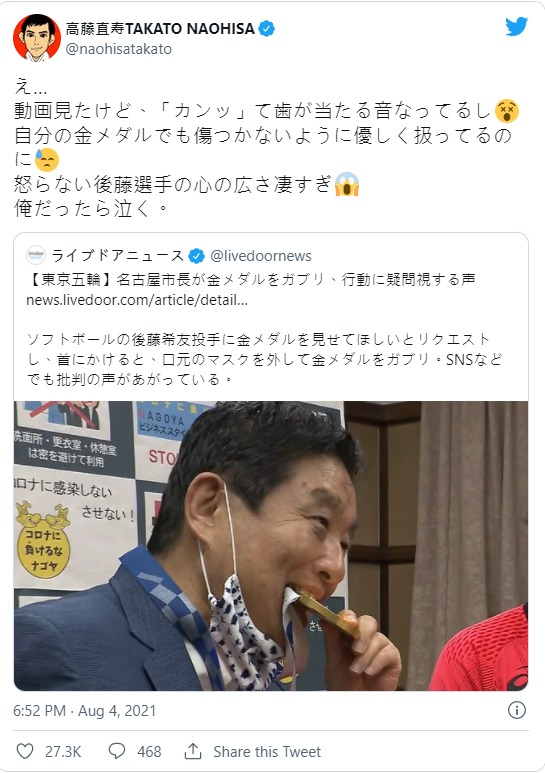Open the @naohisatakato handle link
545x773 pixels.
click(x=118, y=49)
